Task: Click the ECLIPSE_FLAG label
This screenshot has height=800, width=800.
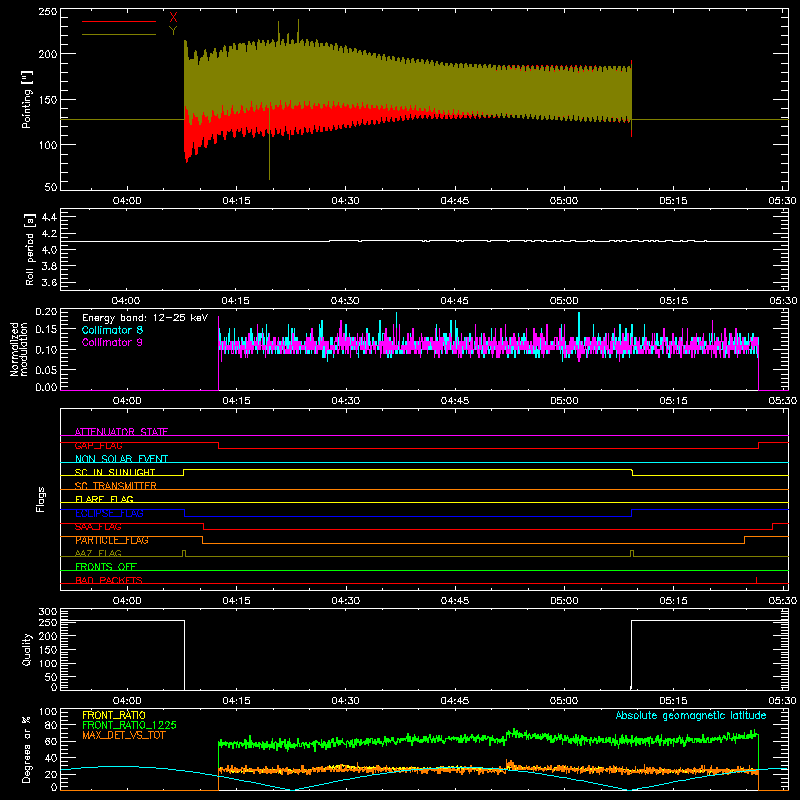Action: (x=109, y=513)
